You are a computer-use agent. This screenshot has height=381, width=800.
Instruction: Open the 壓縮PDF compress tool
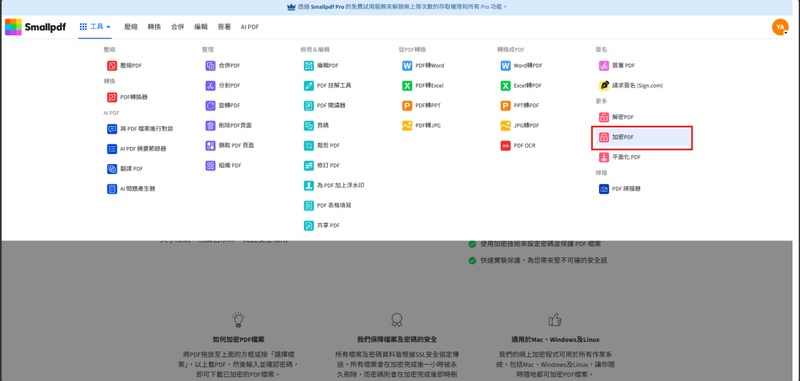pos(124,66)
